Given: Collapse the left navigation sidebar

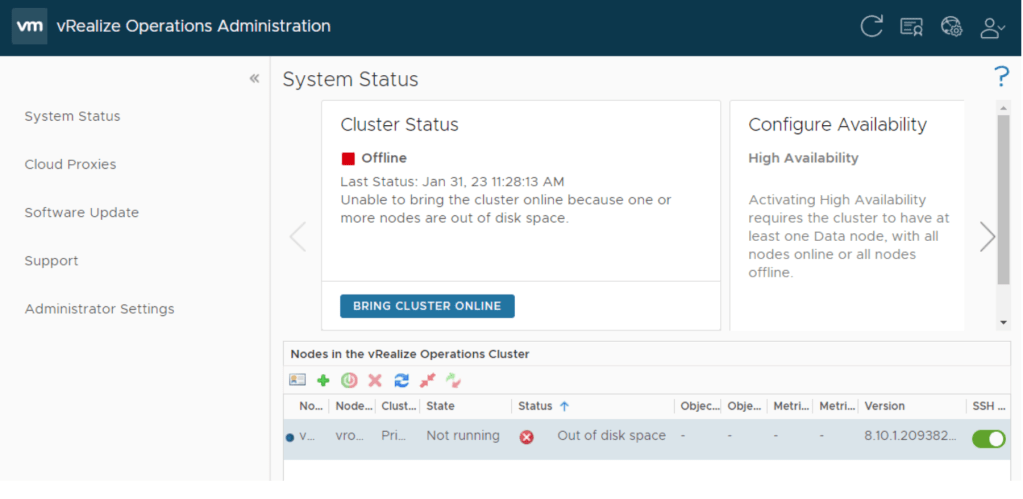Looking at the screenshot, I should [254, 79].
